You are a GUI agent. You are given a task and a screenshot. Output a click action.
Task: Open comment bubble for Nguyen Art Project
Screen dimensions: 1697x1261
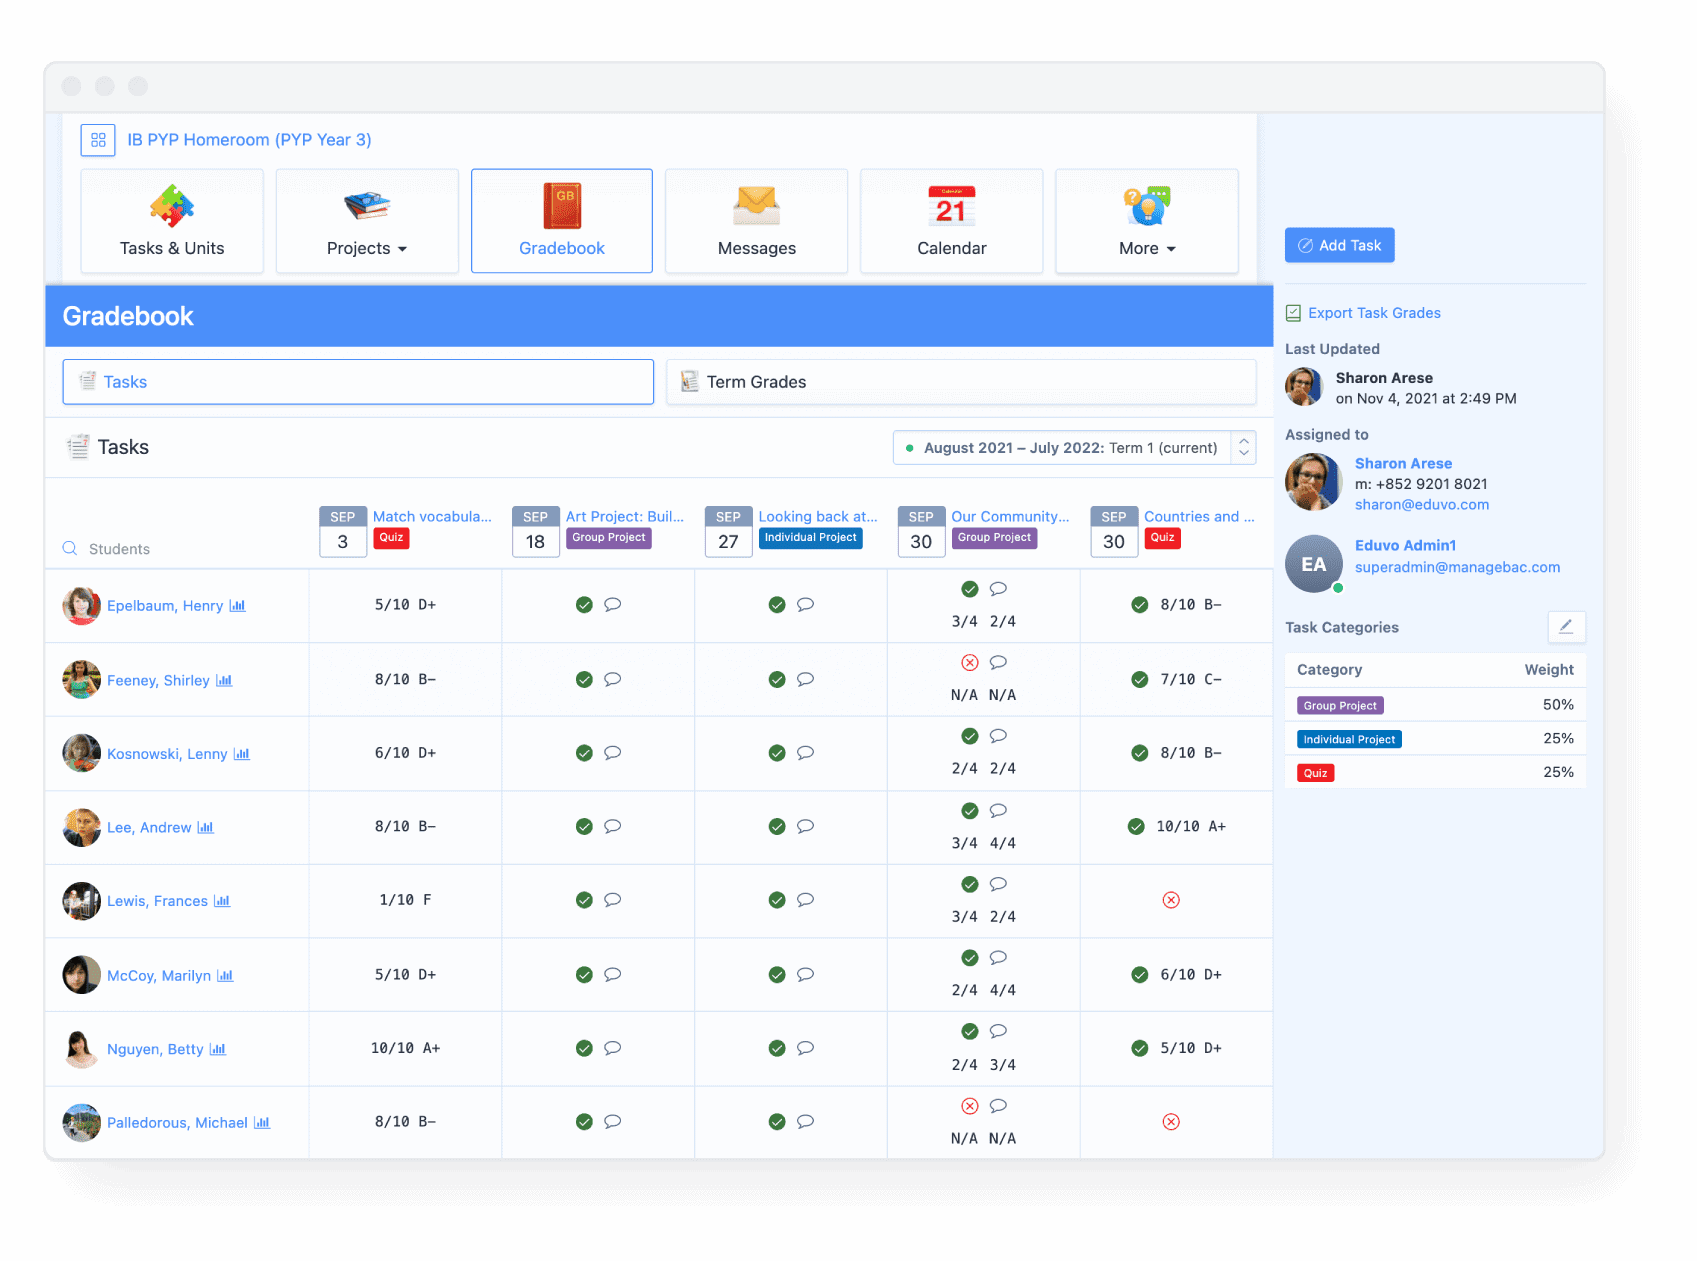(x=613, y=1048)
